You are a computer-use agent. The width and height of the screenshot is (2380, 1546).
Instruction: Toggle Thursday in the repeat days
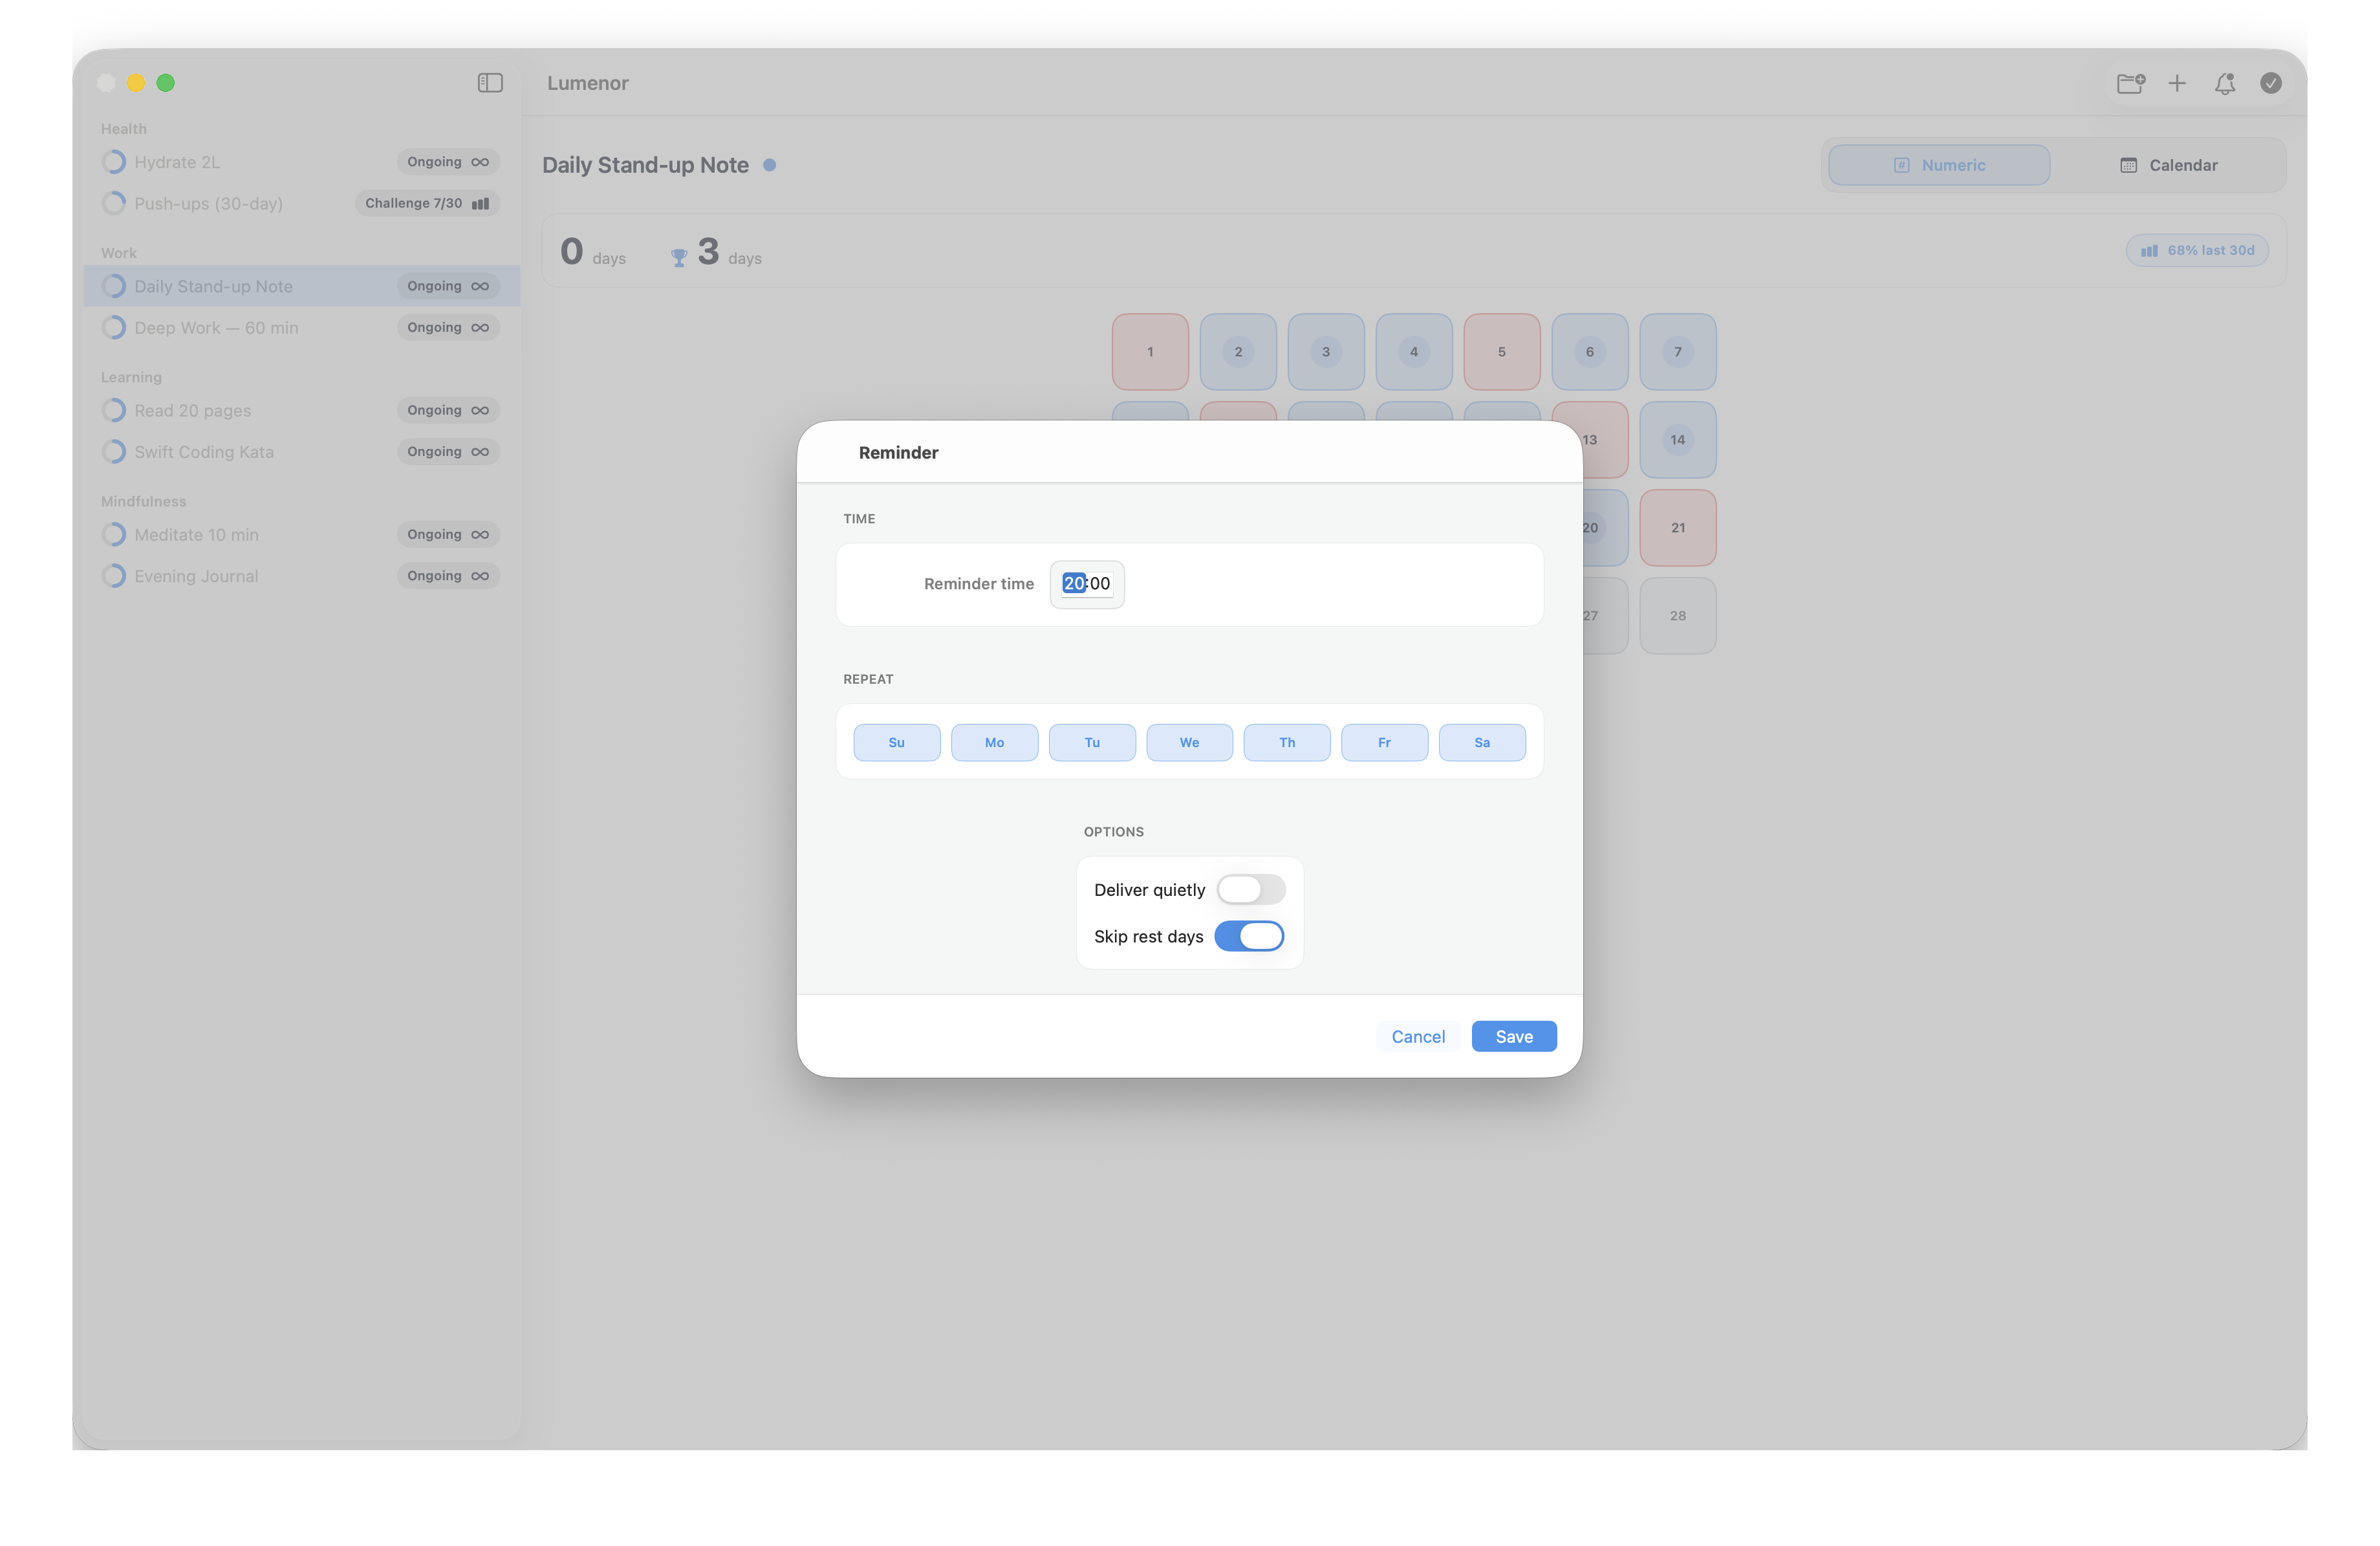1286,742
